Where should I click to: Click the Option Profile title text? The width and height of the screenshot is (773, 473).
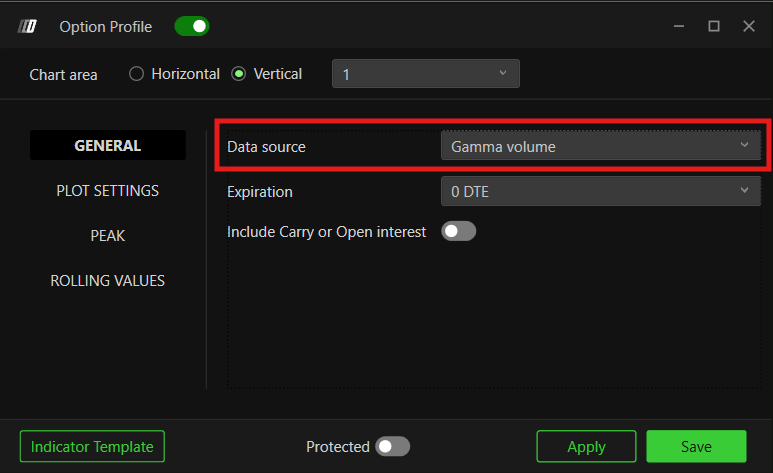[x=105, y=27]
